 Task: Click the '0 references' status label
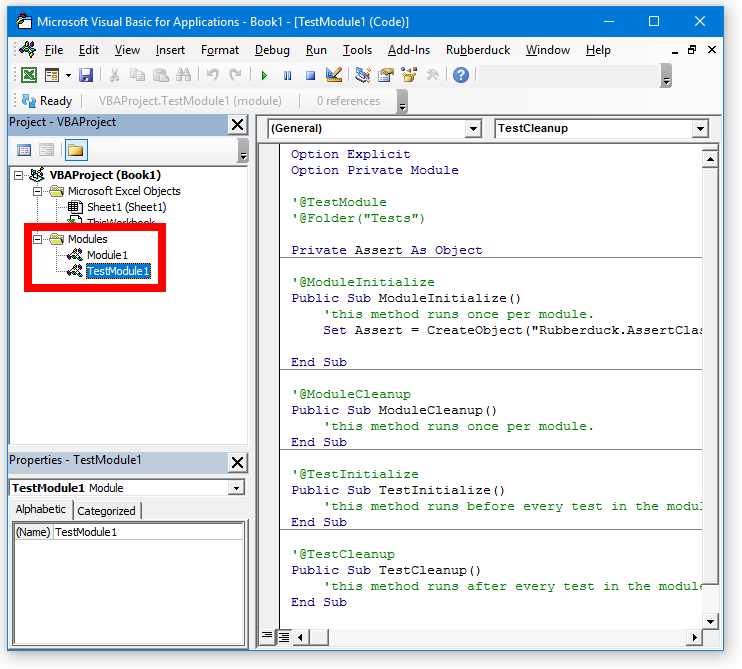[x=348, y=101]
